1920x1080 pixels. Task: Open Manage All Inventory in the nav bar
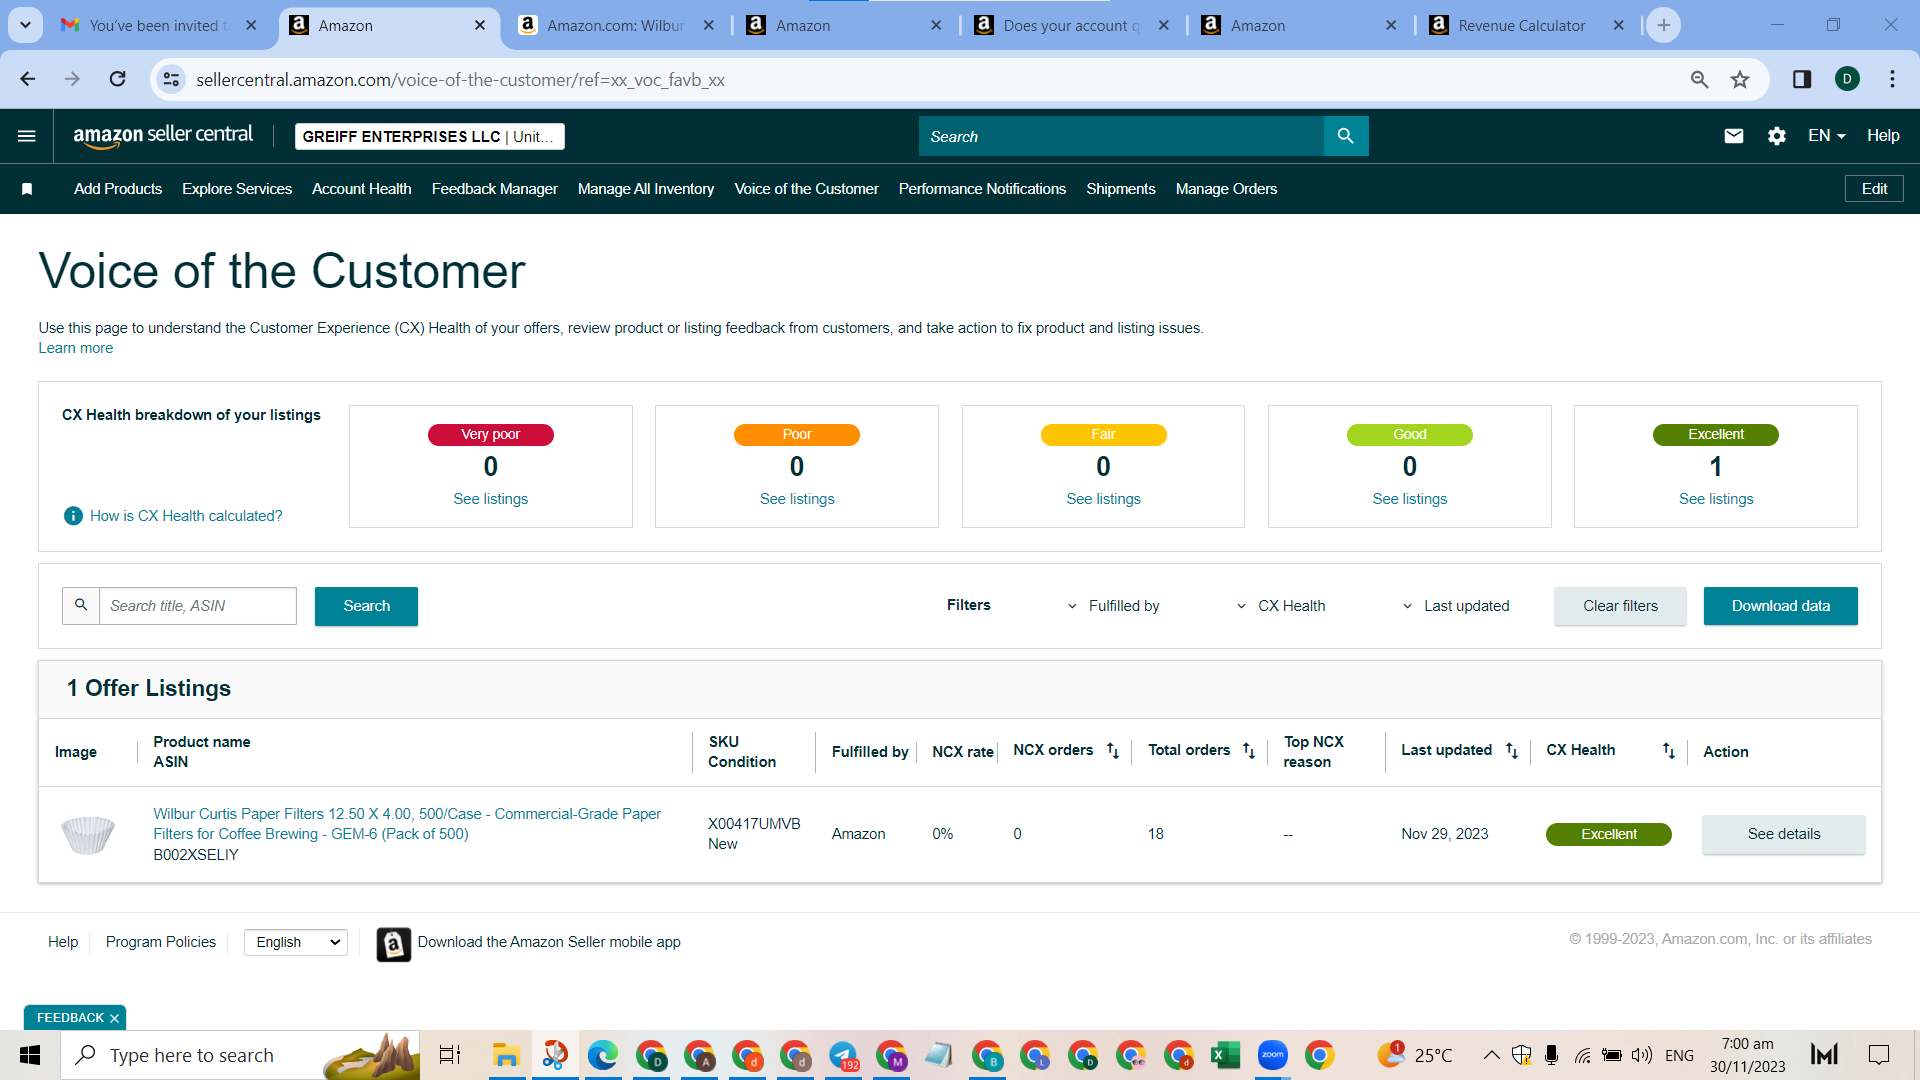tap(646, 189)
